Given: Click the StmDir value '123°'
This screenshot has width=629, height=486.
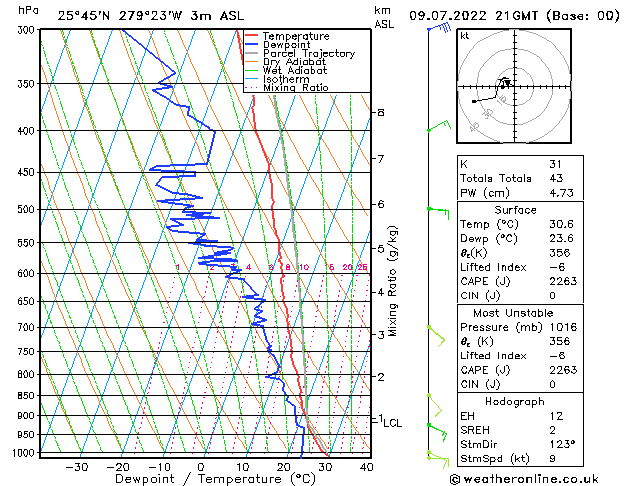Looking at the screenshot, I should click(x=562, y=445).
